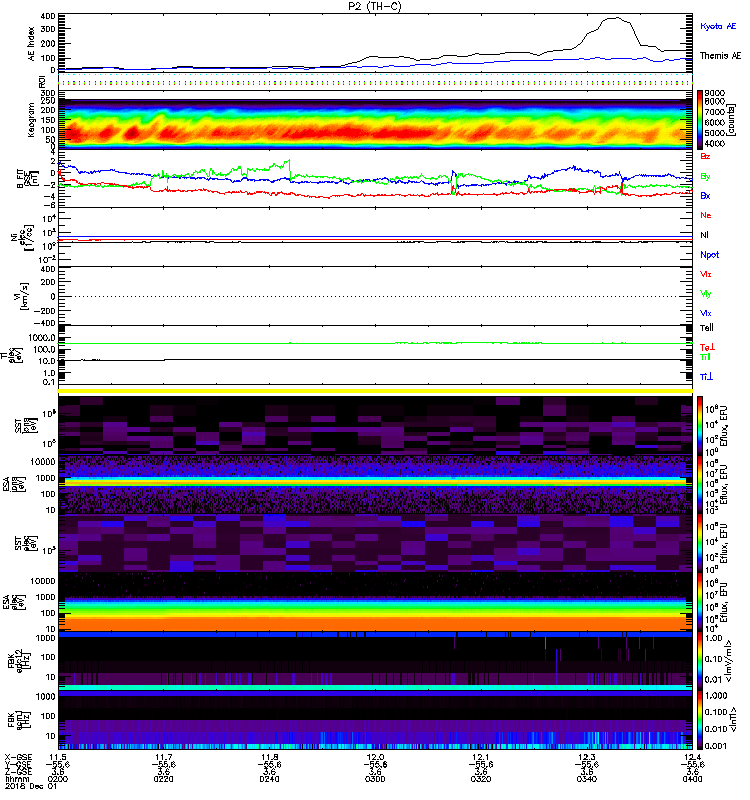This screenshot has height=800, width=750.
Task: Pick the red "Ne" density legend label
Action: [706, 215]
